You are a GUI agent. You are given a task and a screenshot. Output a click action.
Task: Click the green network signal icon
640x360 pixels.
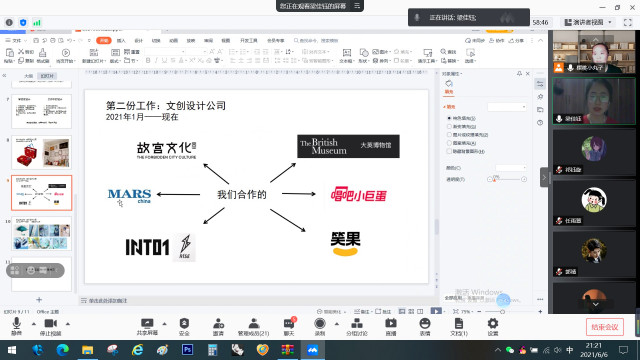37,22
